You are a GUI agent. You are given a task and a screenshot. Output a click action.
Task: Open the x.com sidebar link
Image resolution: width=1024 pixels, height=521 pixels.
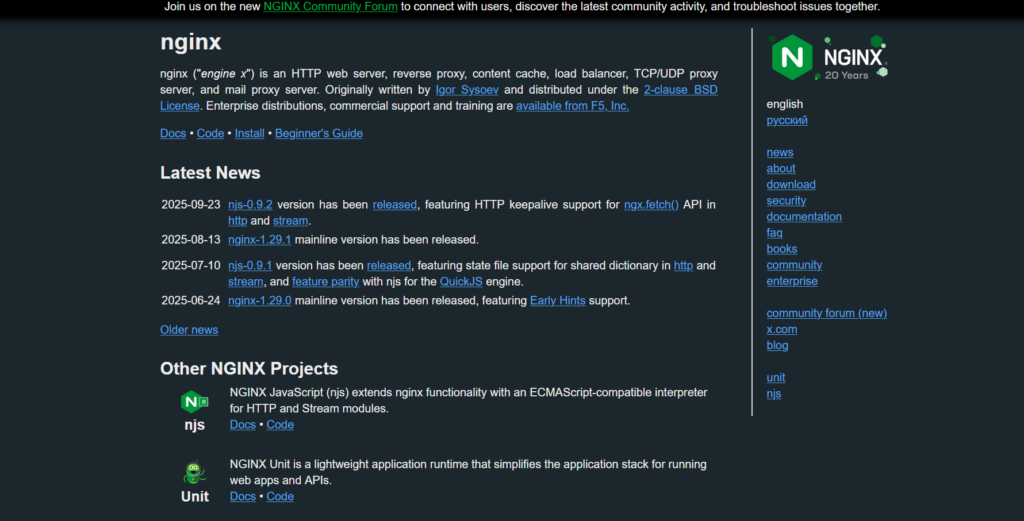pos(782,329)
